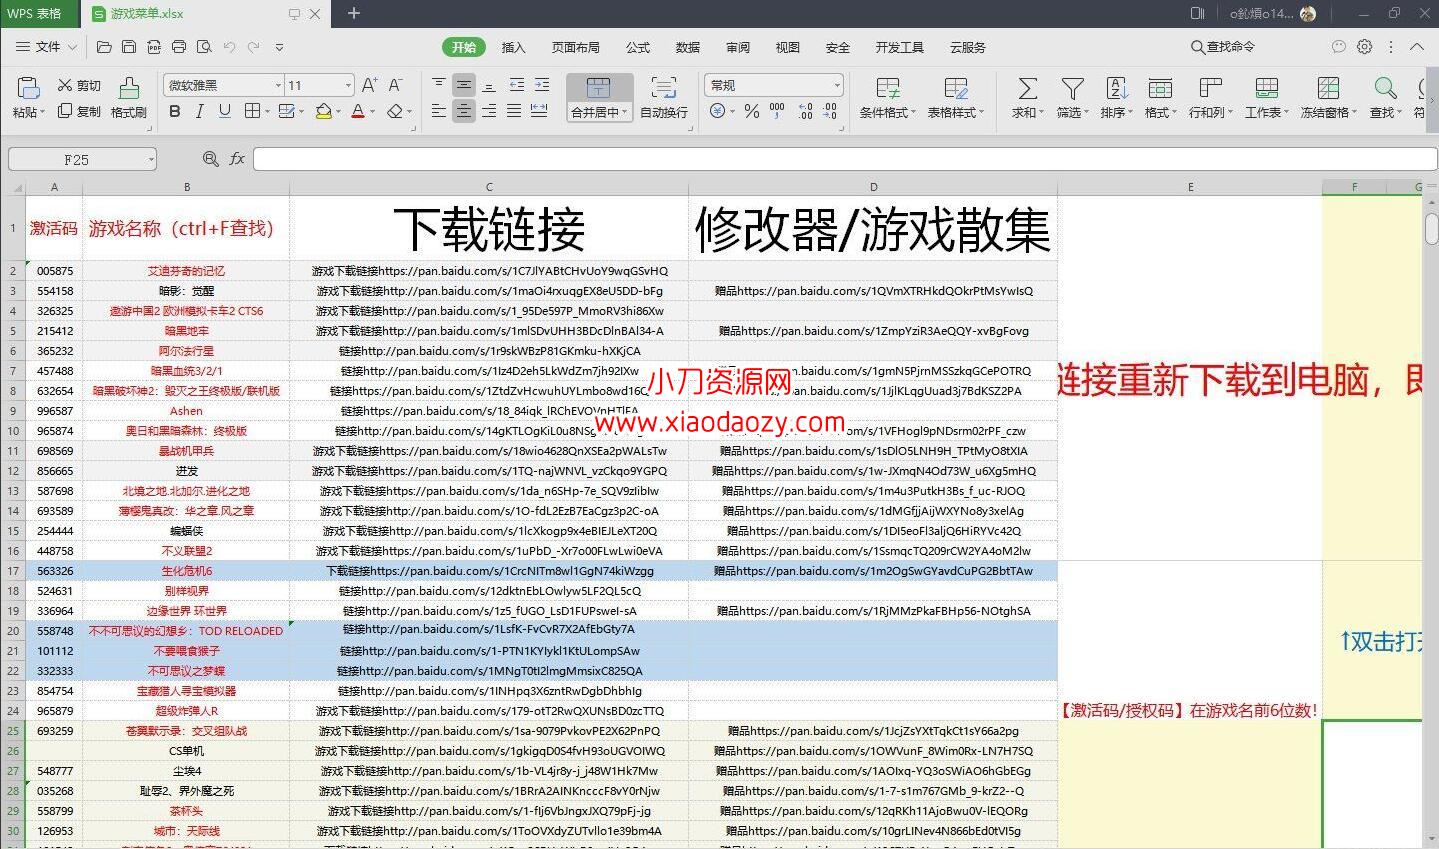Click increase indent icon
Image resolution: width=1439 pixels, height=849 pixels.
pyautogui.click(x=541, y=85)
